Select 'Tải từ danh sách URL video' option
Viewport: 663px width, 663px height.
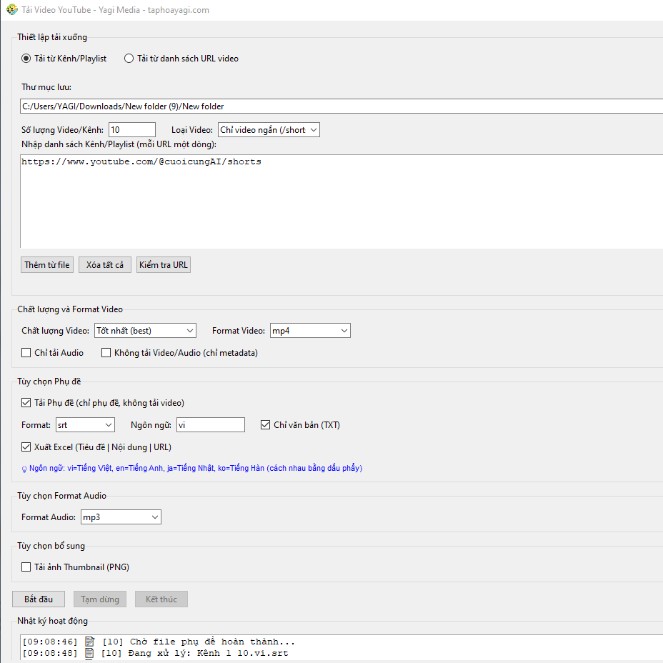pos(129,58)
